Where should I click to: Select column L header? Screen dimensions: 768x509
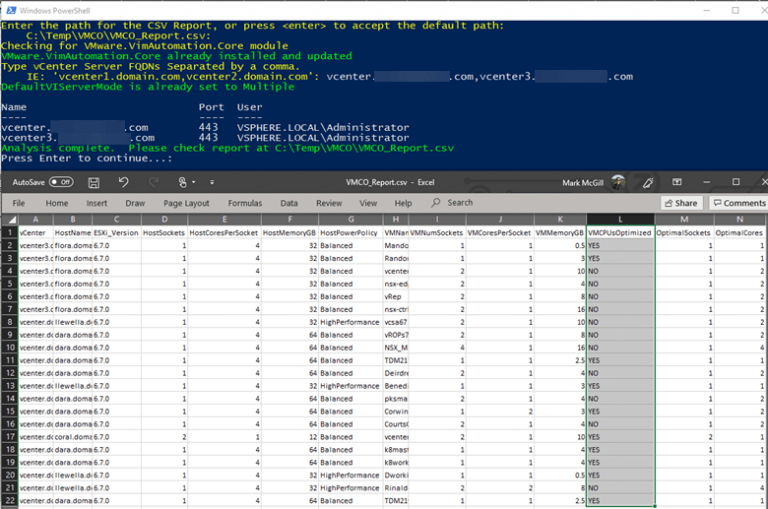coord(620,219)
